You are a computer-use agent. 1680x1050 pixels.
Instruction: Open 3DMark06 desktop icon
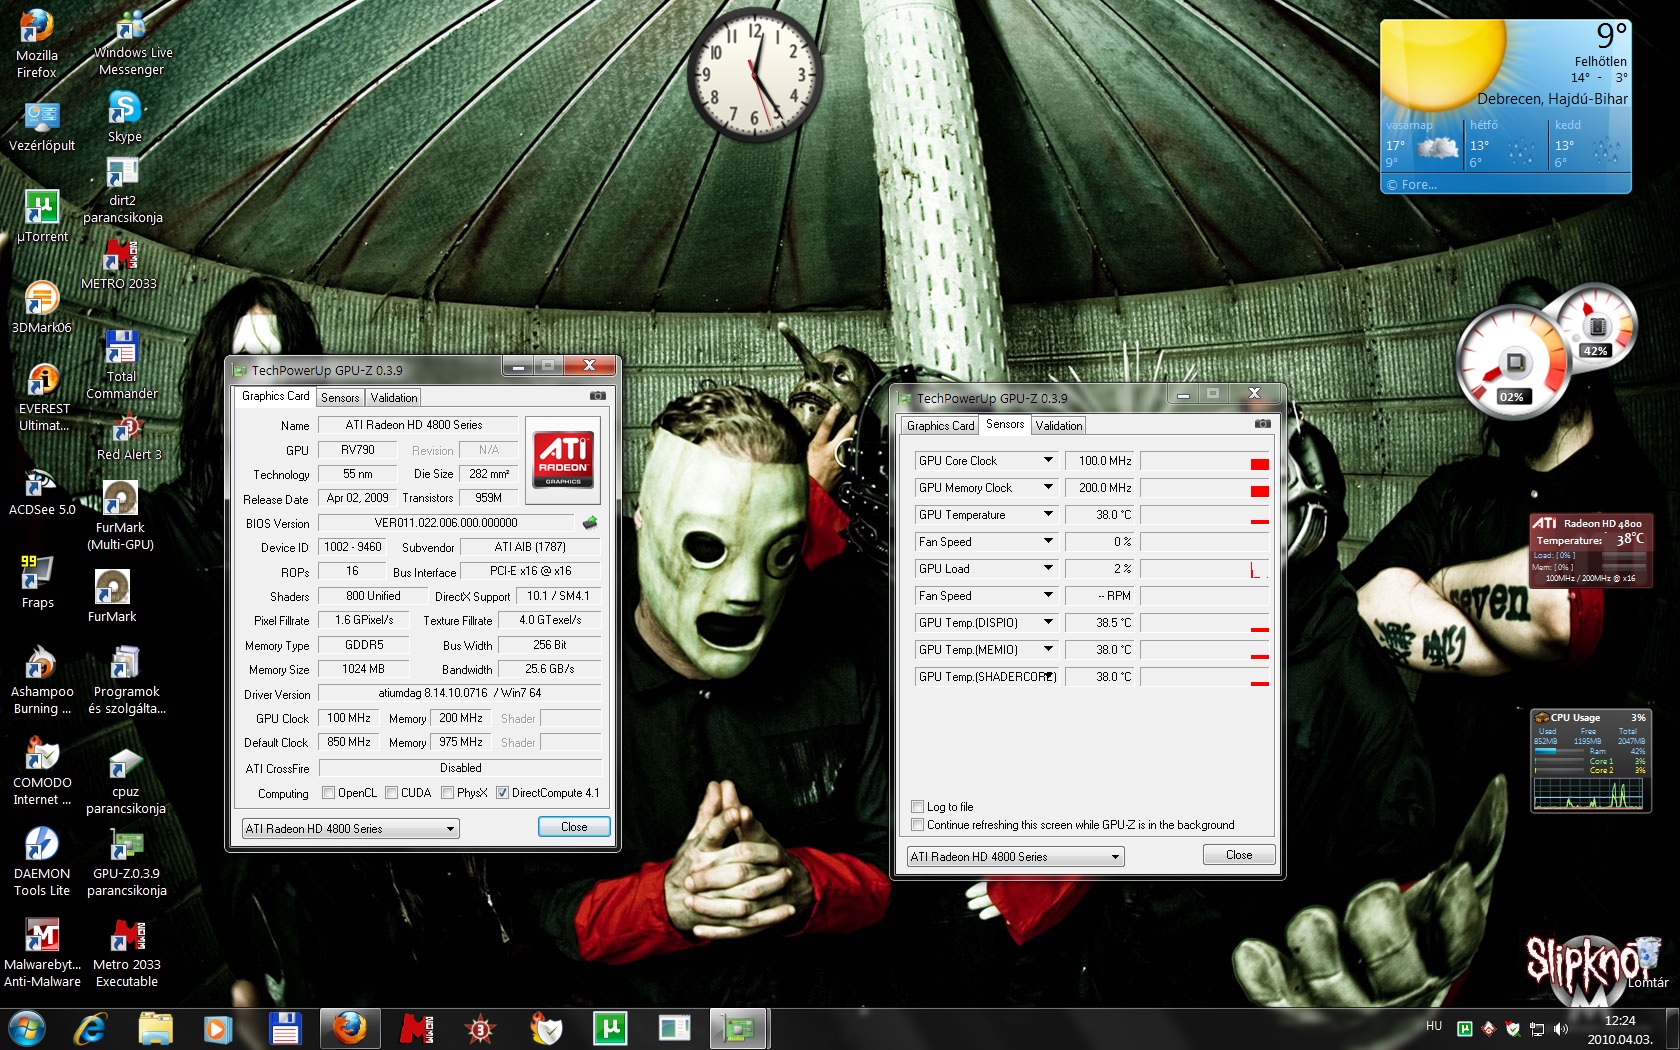coord(41,306)
